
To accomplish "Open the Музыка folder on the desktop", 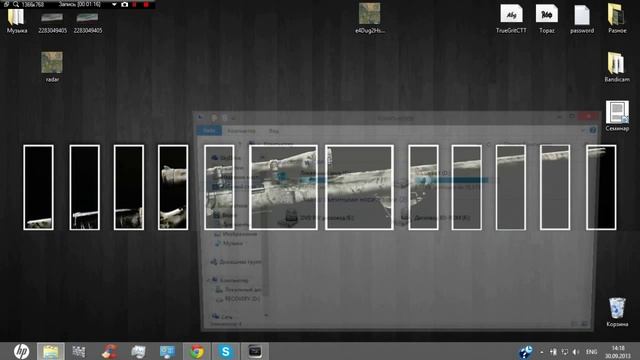I will (16, 21).
